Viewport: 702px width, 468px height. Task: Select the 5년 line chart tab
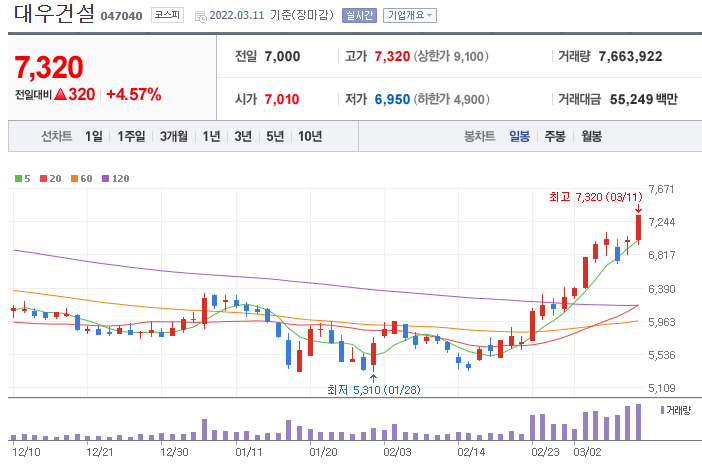pyautogui.click(x=275, y=136)
